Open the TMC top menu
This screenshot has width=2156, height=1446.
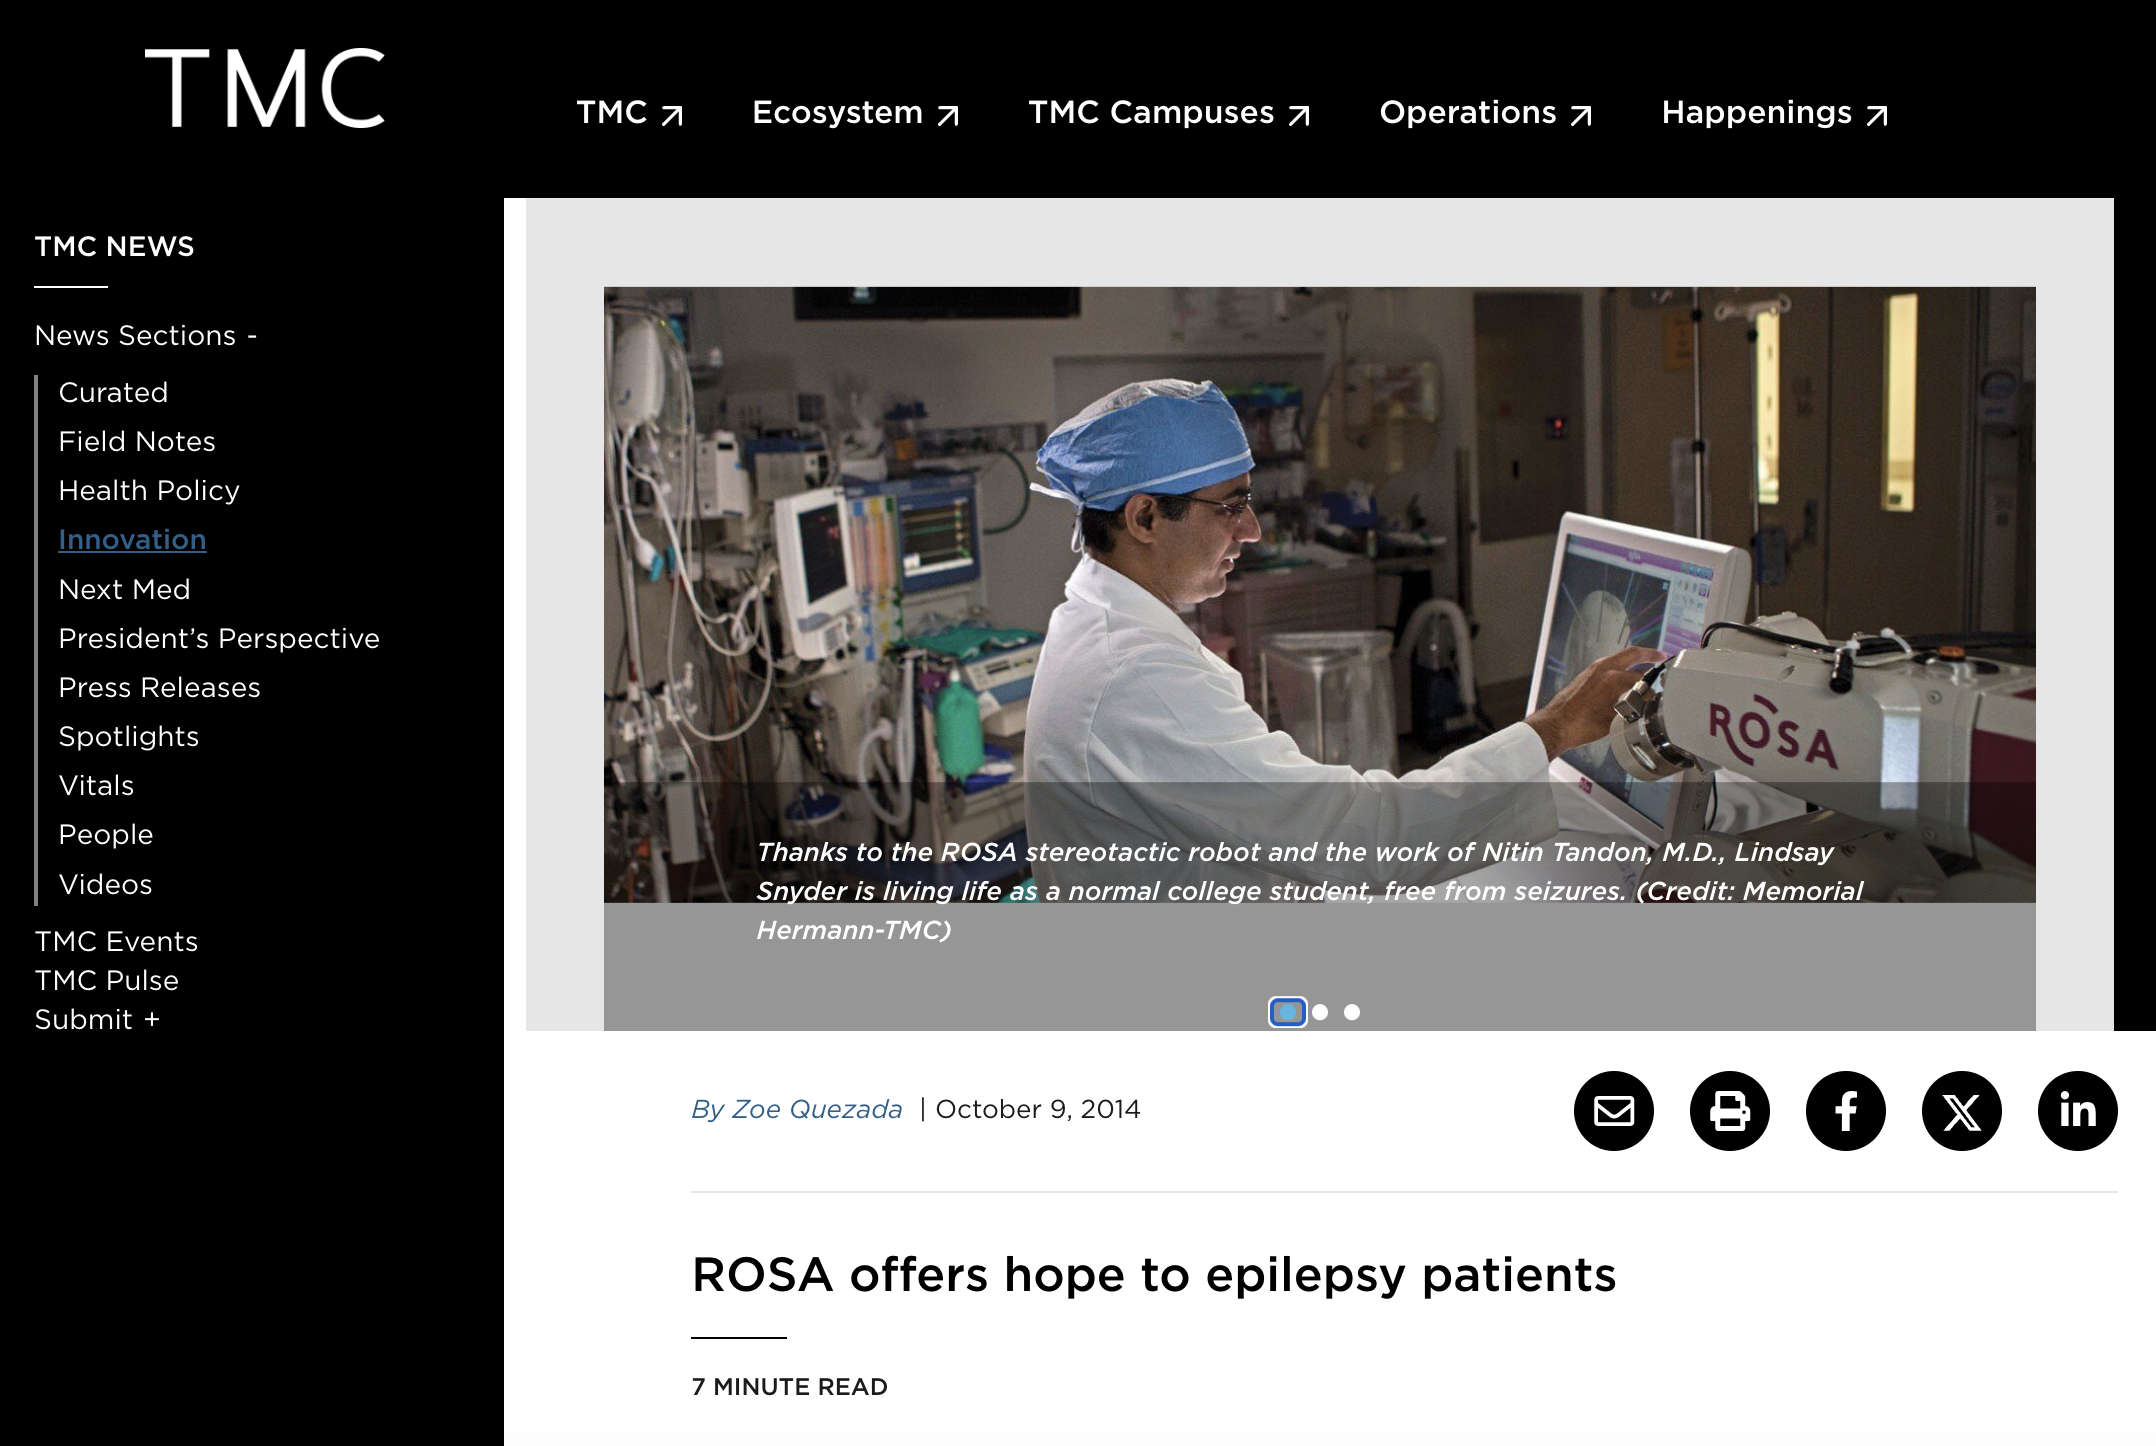tap(630, 113)
